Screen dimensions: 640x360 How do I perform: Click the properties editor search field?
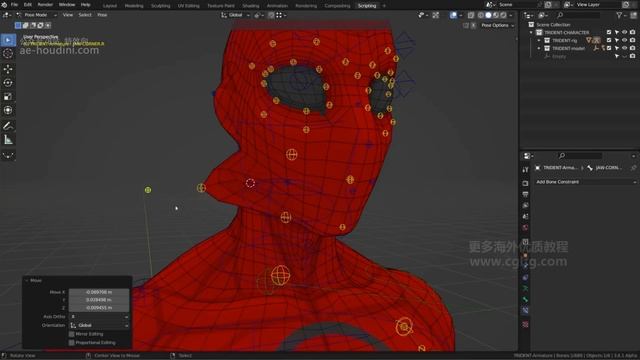[580, 156]
